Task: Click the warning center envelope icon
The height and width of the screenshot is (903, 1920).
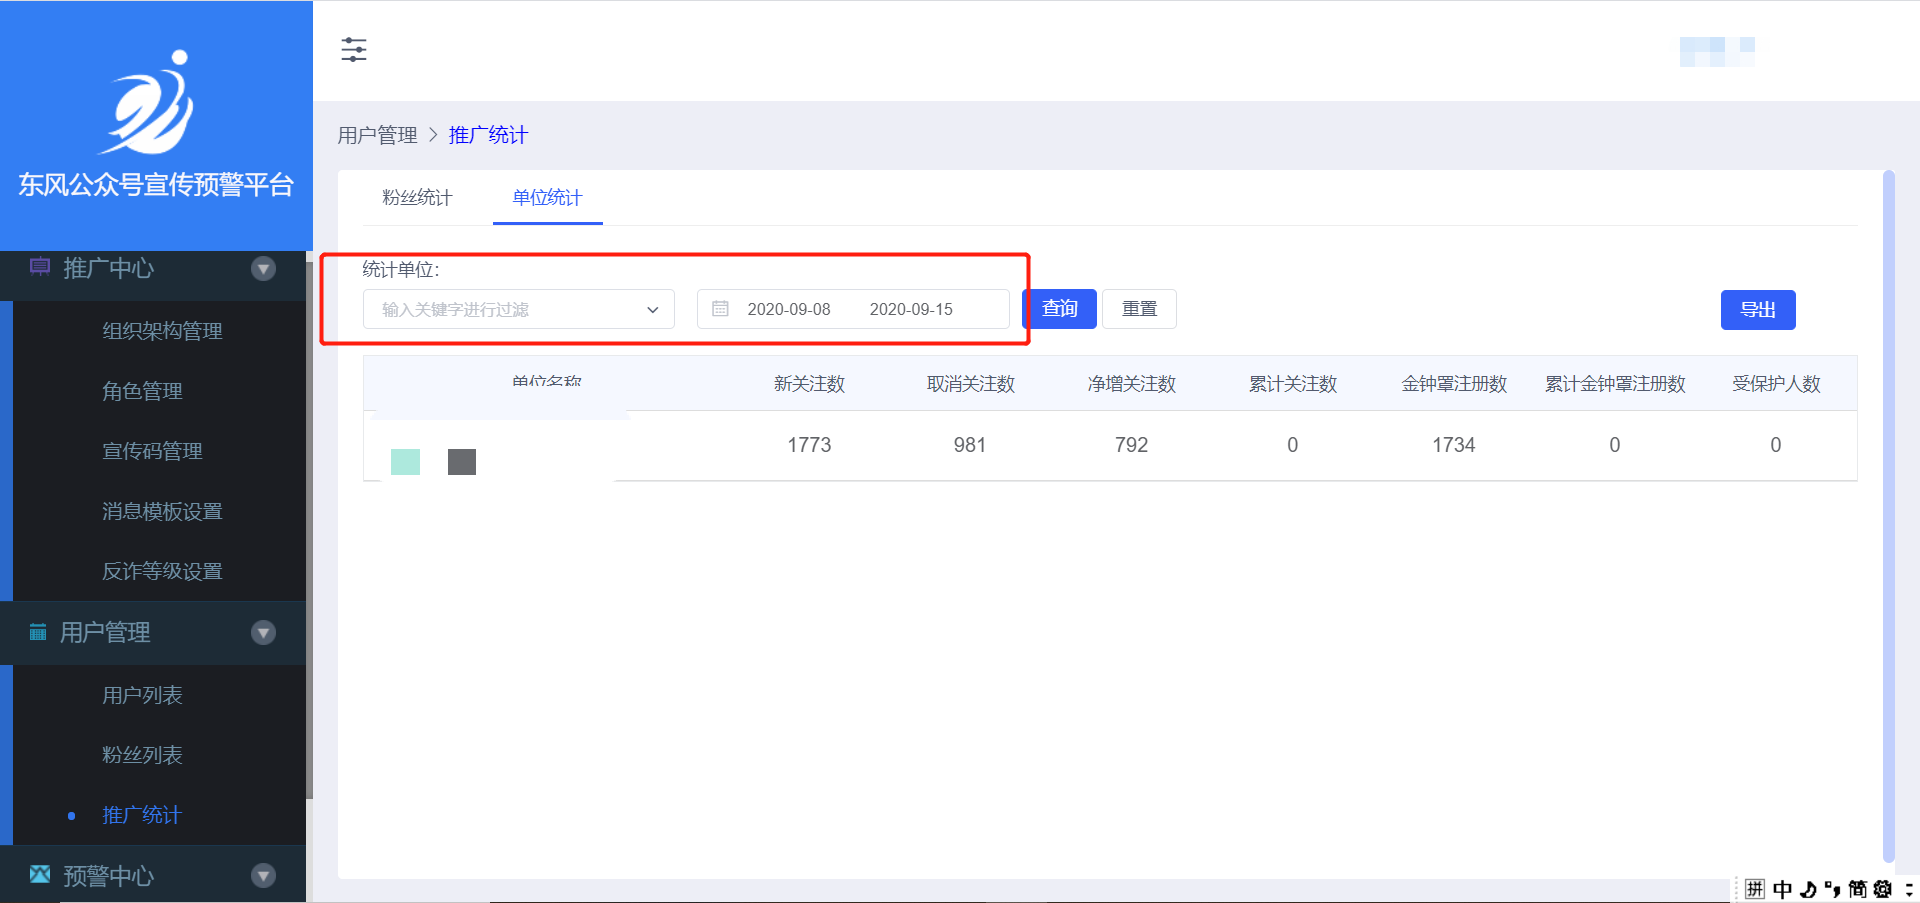Action: click(x=40, y=875)
